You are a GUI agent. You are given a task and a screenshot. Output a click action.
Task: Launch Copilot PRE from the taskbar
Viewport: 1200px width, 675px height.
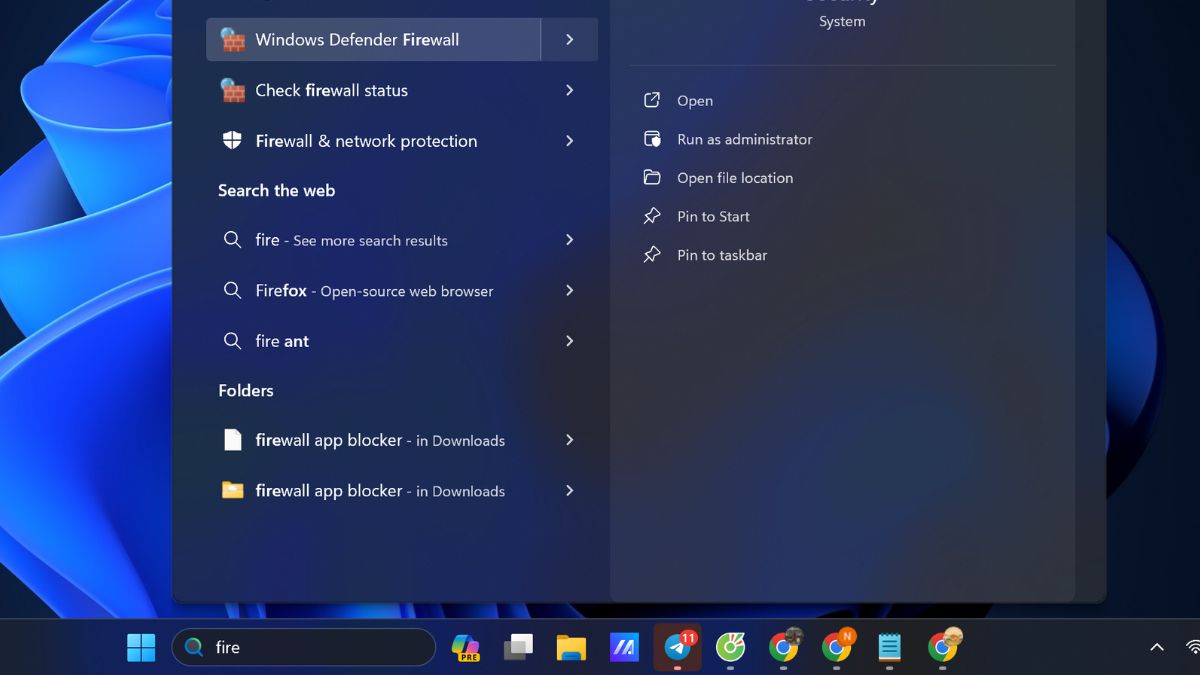pos(465,648)
